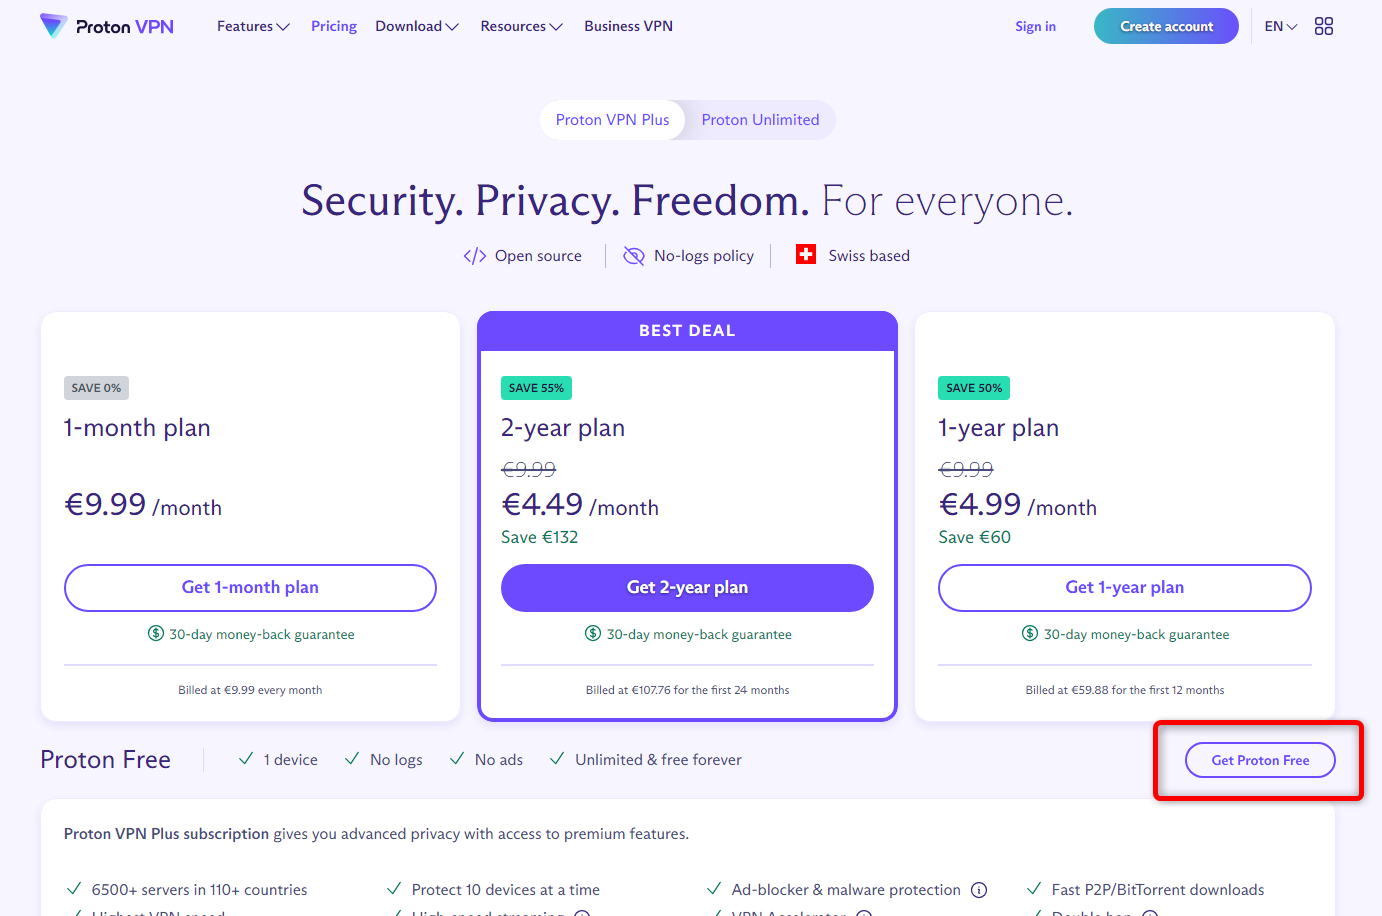Image resolution: width=1382 pixels, height=916 pixels.
Task: Click the Get 2-year plan button
Action: pos(687,588)
